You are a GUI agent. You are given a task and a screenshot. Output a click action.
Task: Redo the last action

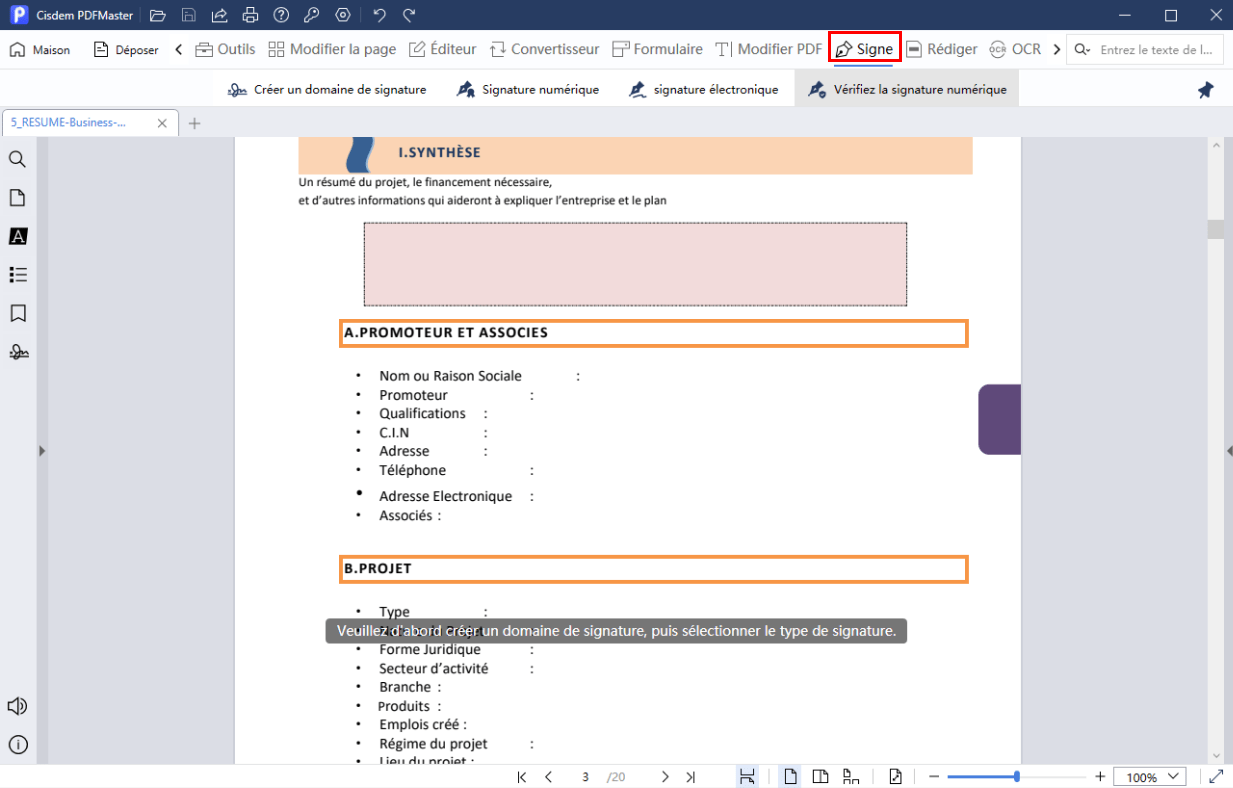(409, 15)
